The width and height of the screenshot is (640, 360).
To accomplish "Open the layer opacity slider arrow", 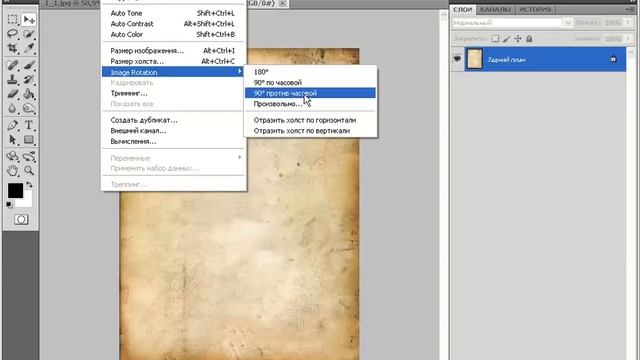I will click(x=628, y=23).
